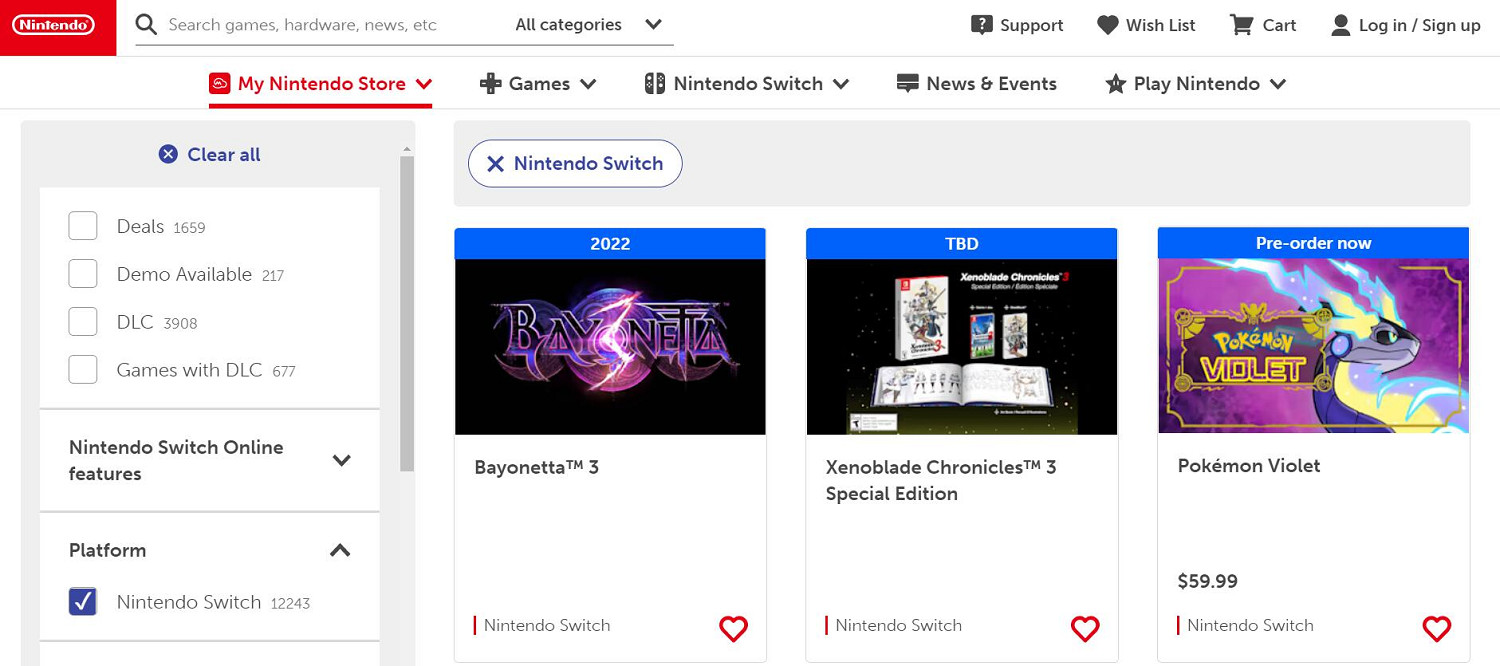Uncheck the Nintendo Switch platform checkbox
1500x666 pixels.
(x=83, y=602)
